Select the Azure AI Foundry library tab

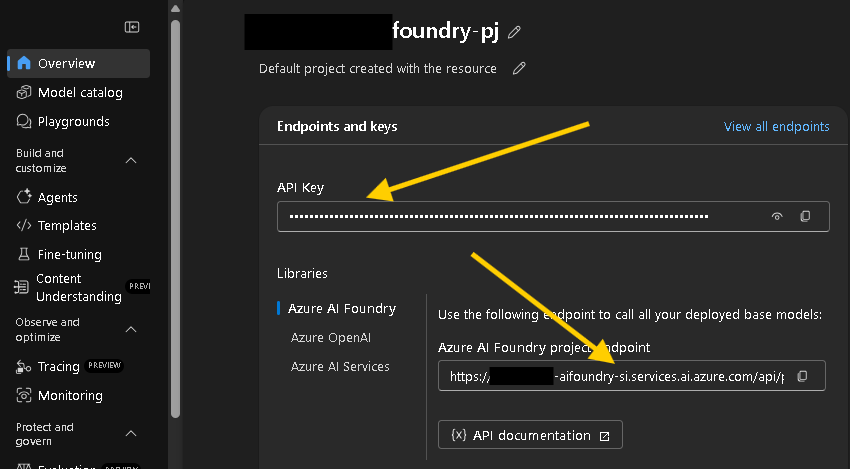pyautogui.click(x=342, y=309)
